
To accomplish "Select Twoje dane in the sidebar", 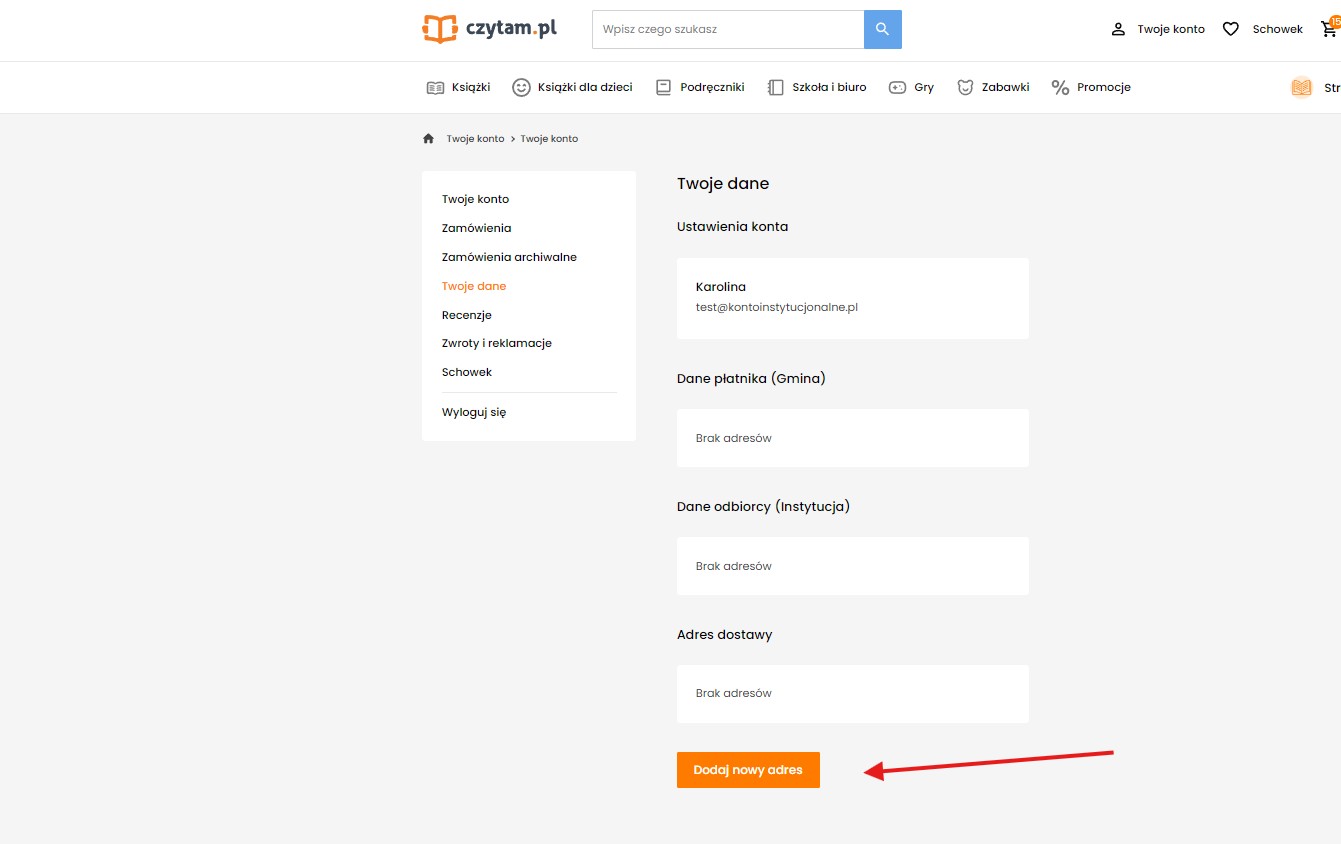I will pyautogui.click(x=474, y=286).
